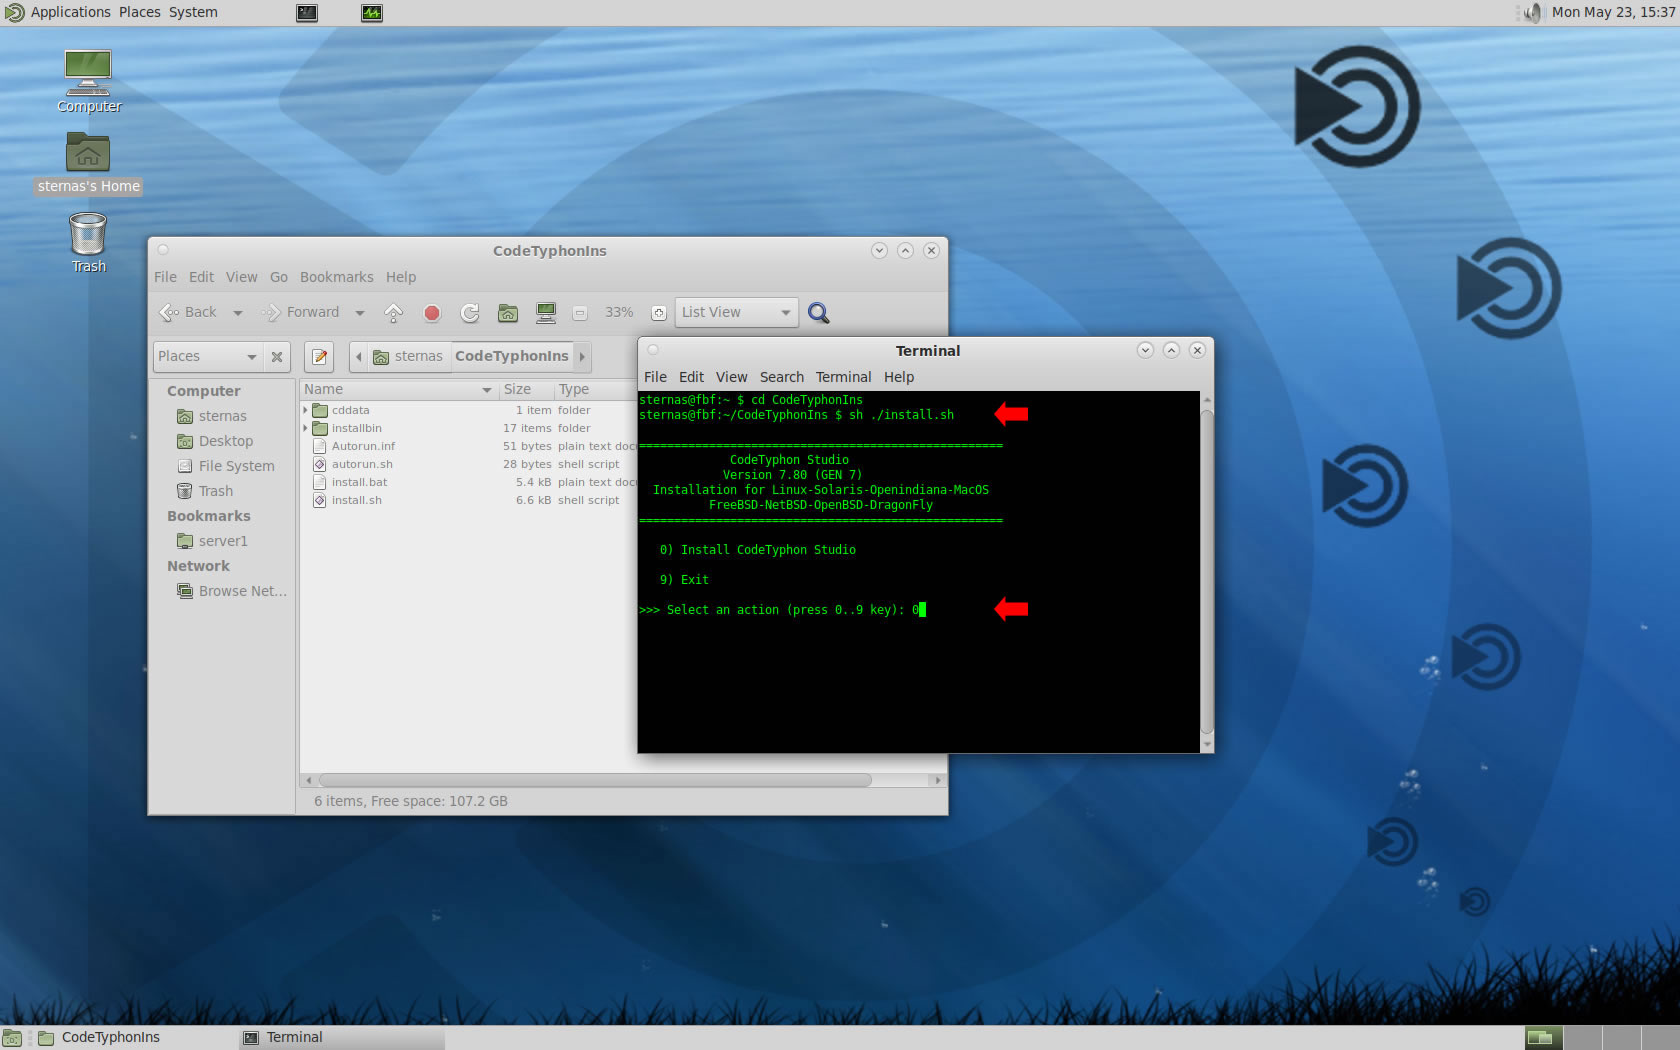Select the install.bat file
This screenshot has width=1680, height=1050.
359,482
